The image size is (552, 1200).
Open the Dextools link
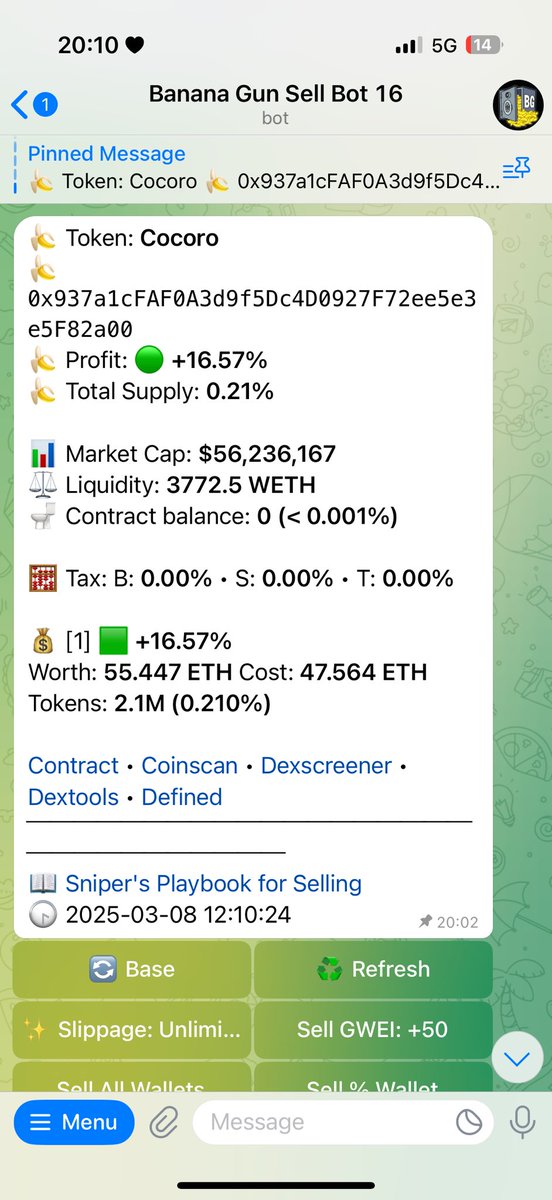[73, 798]
